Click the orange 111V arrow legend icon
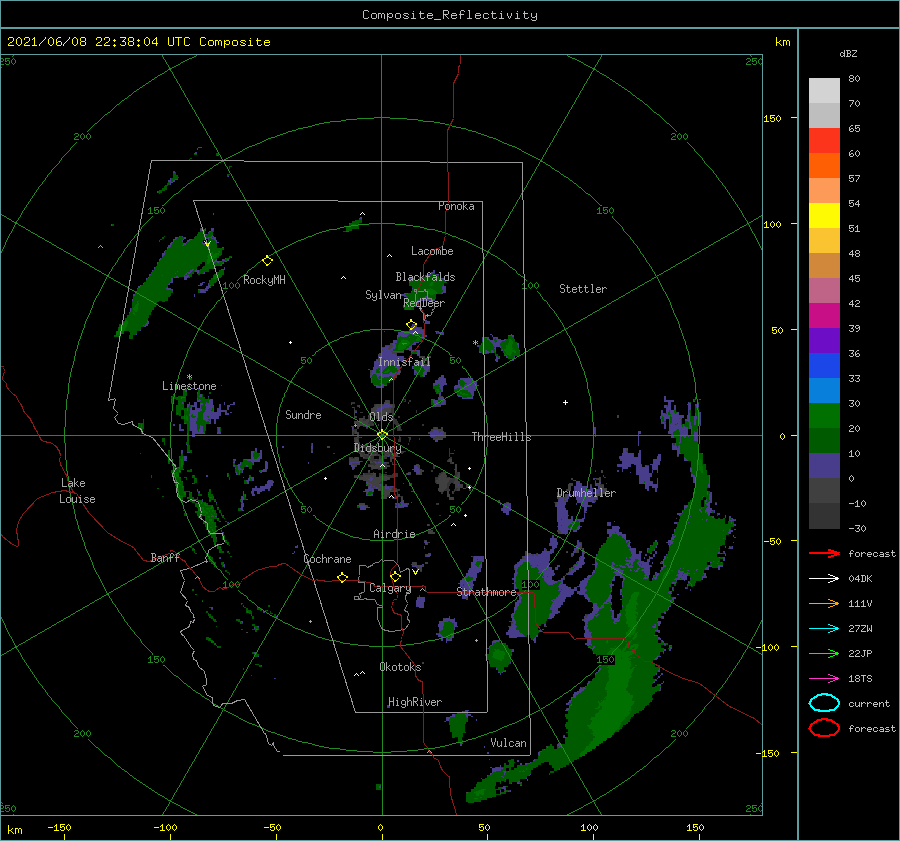 tap(824, 603)
